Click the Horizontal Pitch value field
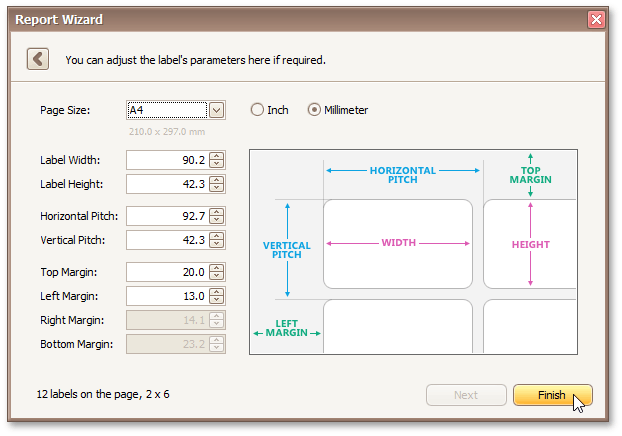 click(167, 216)
